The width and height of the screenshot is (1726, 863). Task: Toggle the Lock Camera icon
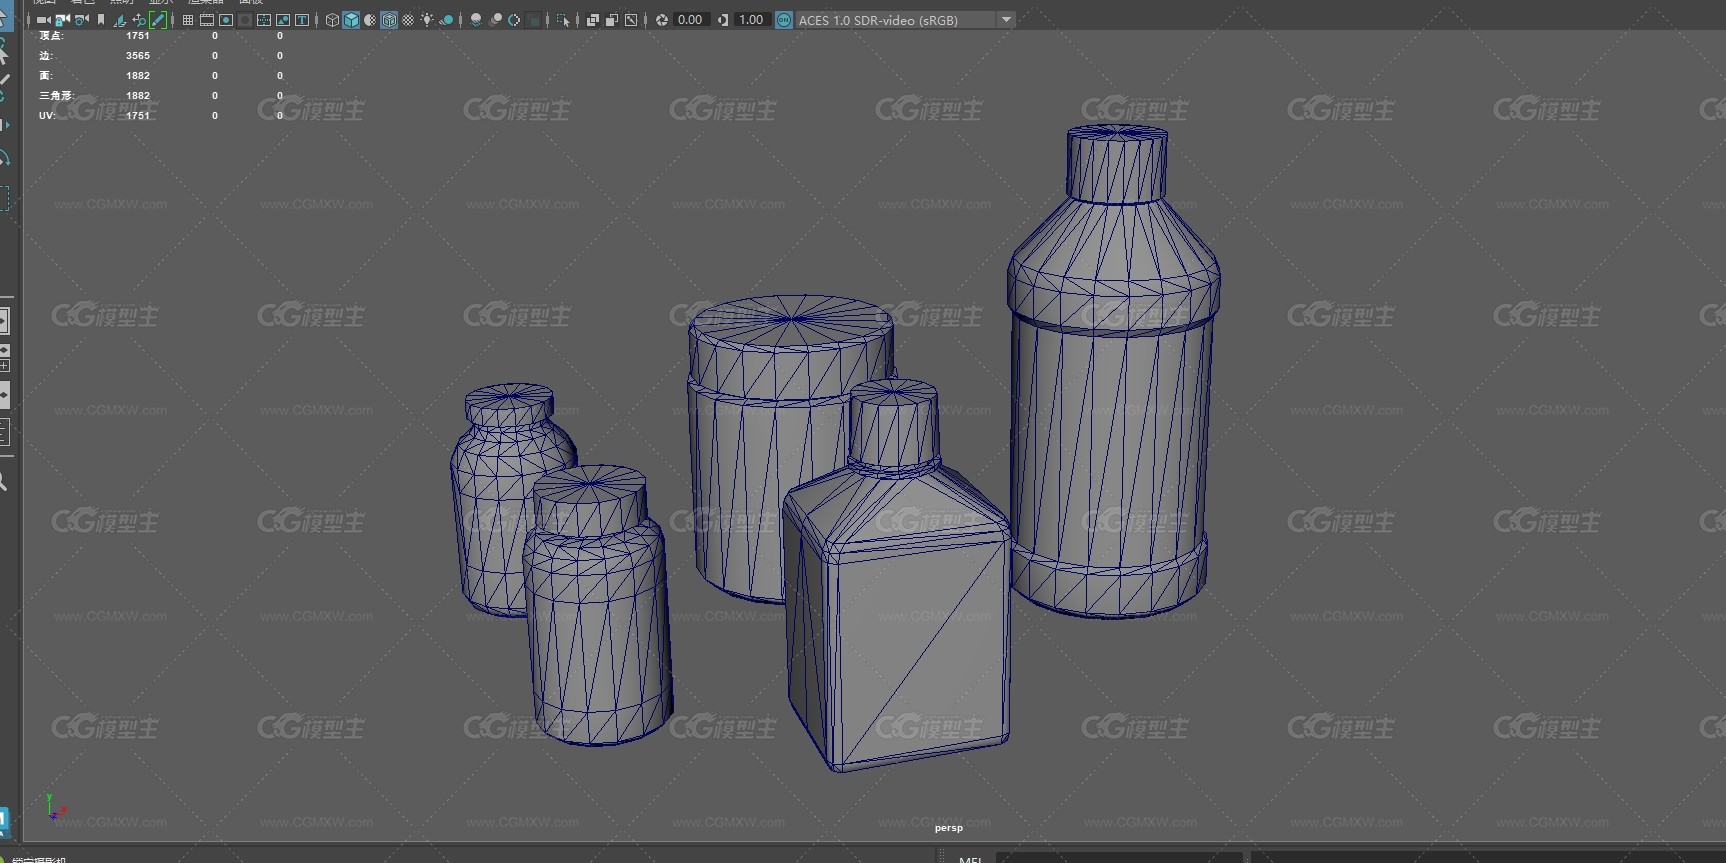[62, 20]
